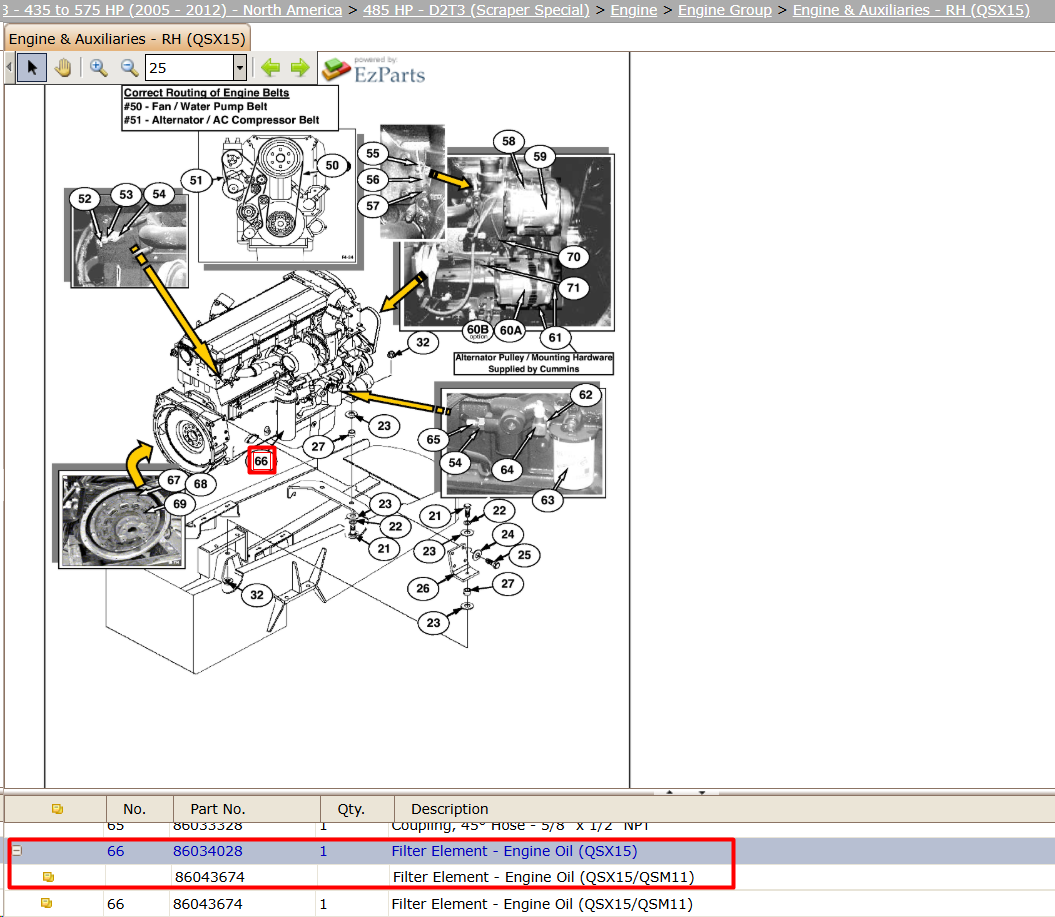The height and width of the screenshot is (917, 1055).
Task: Click callout 52 in hose photo
Action: pyautogui.click(x=85, y=199)
